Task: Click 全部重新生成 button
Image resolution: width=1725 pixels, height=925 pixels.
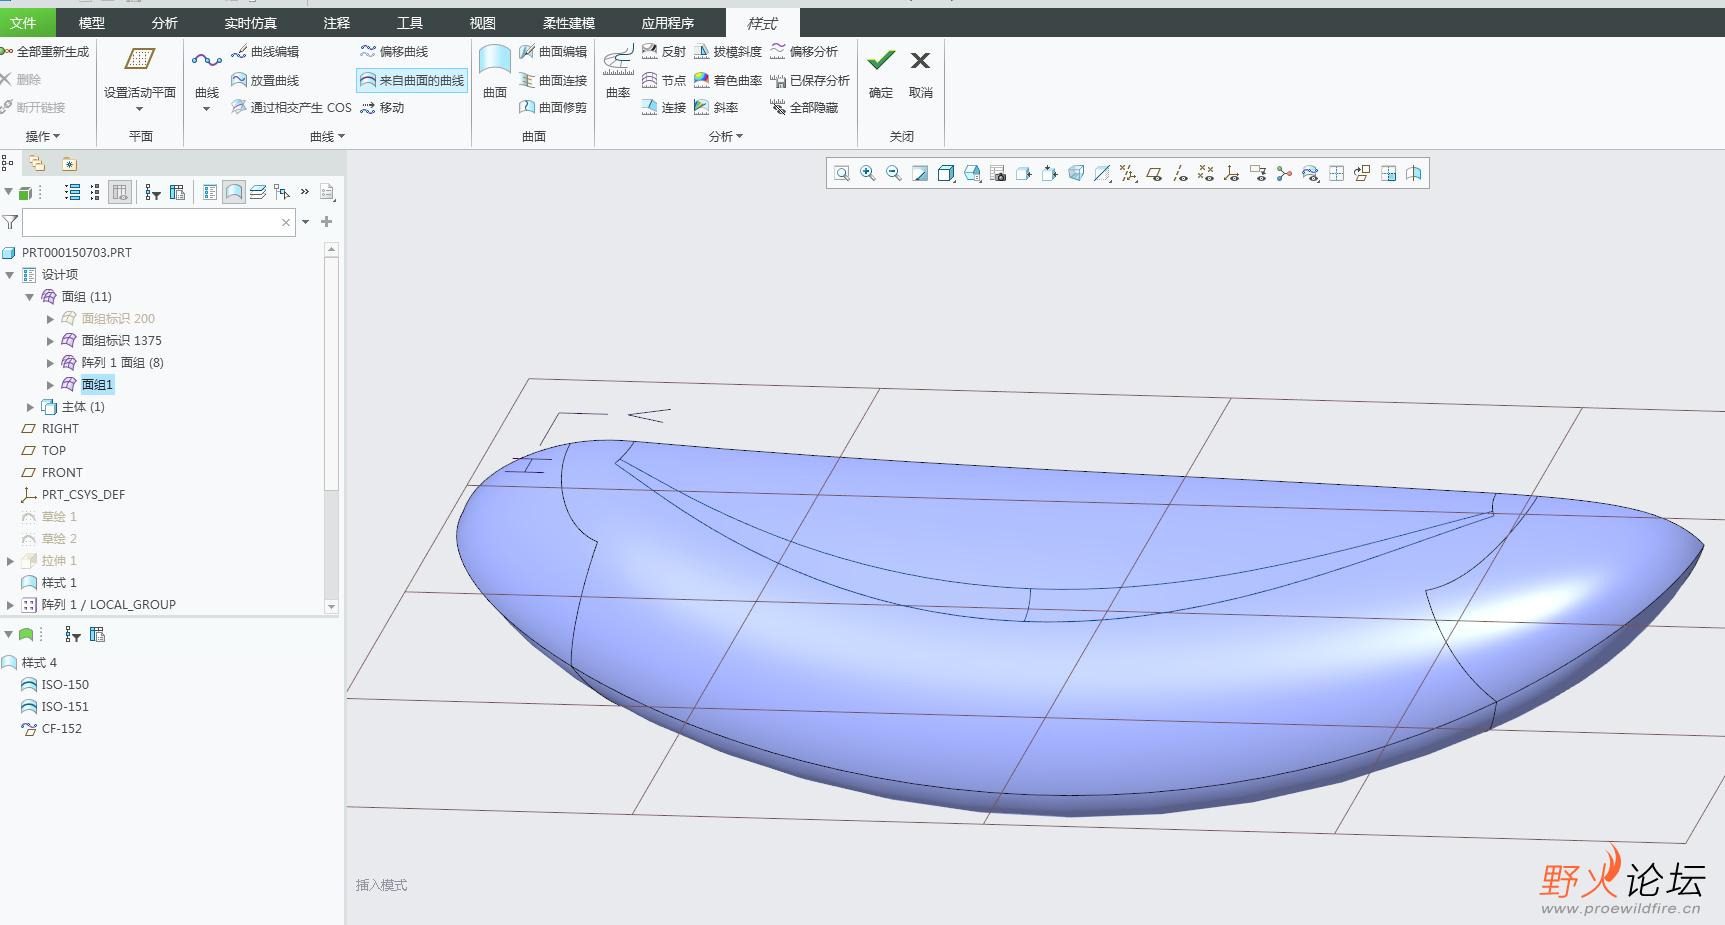Action: 45,52
